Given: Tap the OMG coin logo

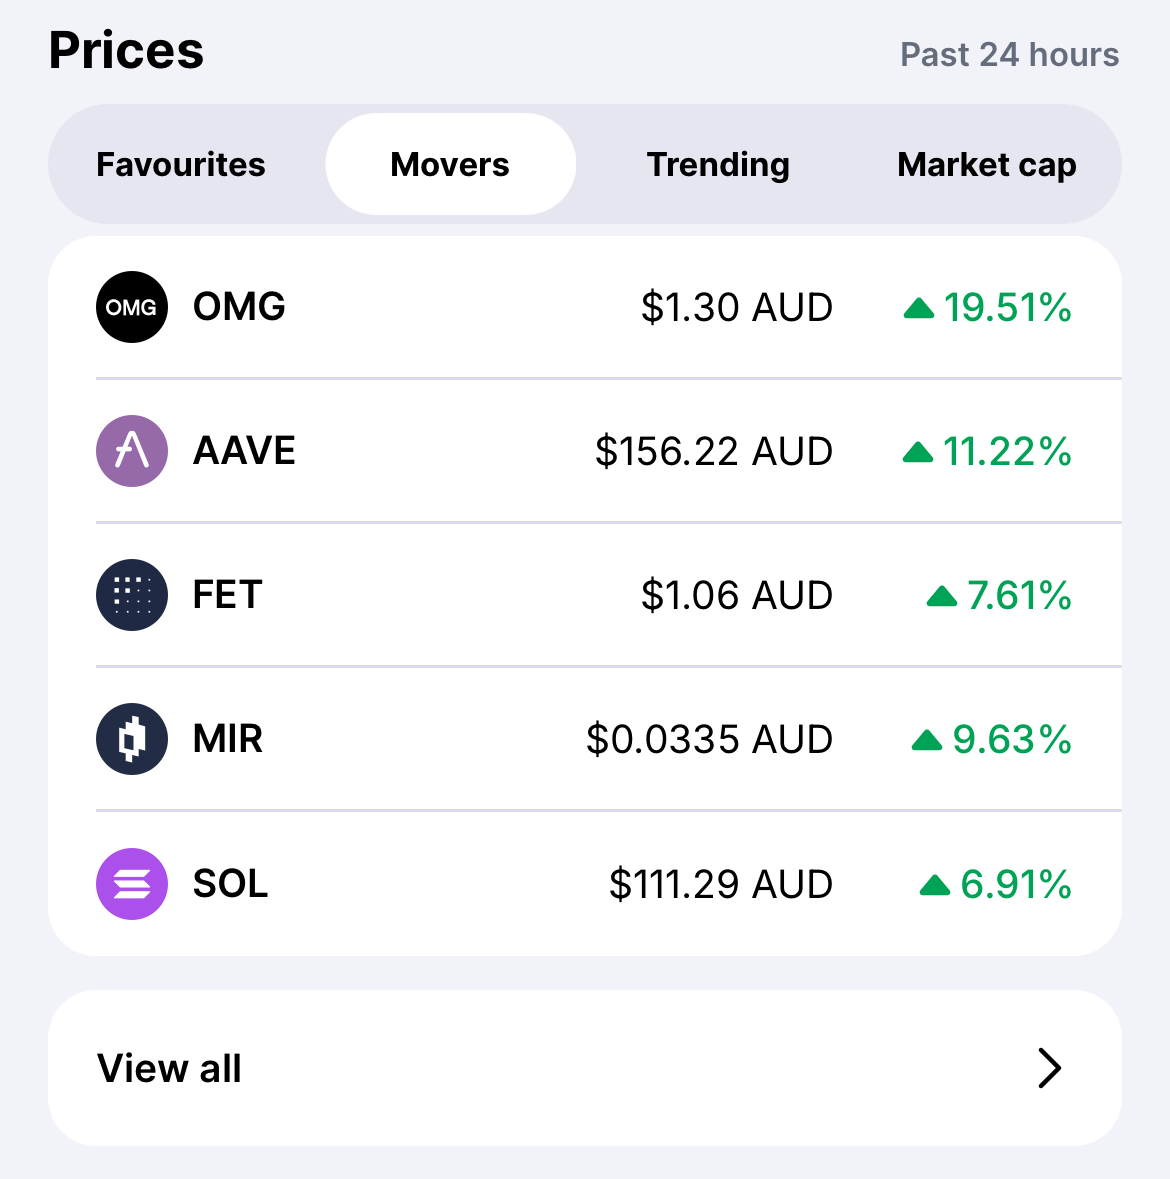Looking at the screenshot, I should click(132, 307).
